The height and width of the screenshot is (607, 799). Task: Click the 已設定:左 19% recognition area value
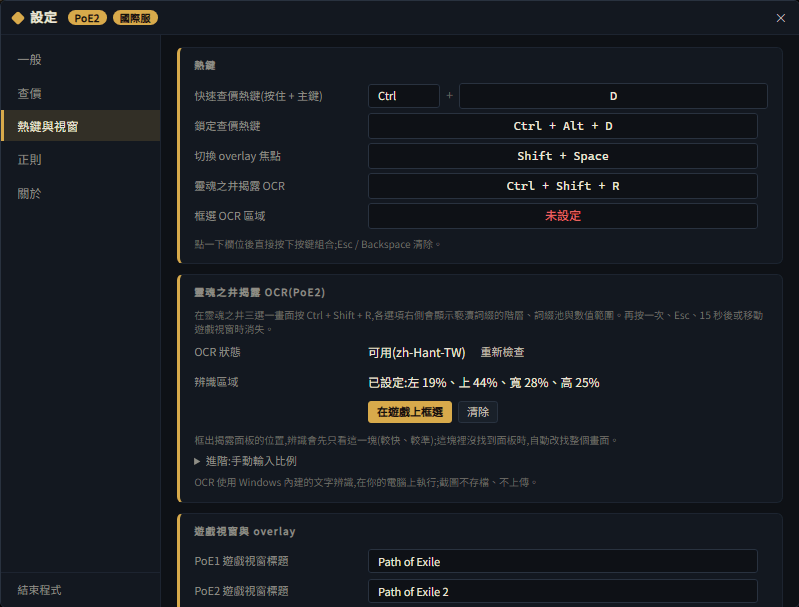[x=484, y=382]
